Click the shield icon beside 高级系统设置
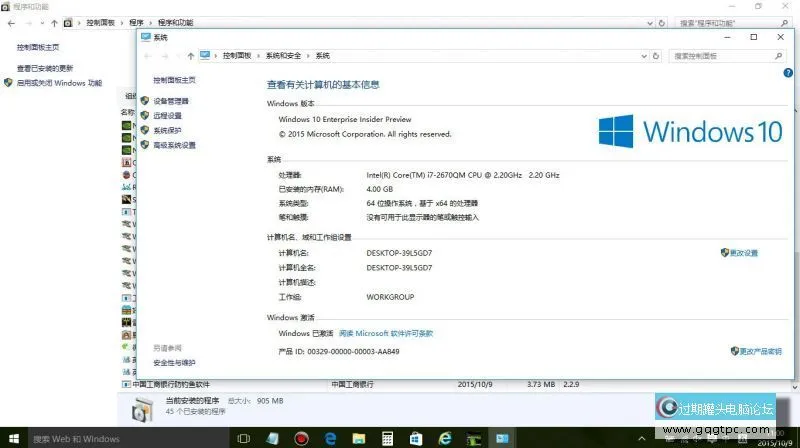This screenshot has width=800, height=448. point(145,145)
